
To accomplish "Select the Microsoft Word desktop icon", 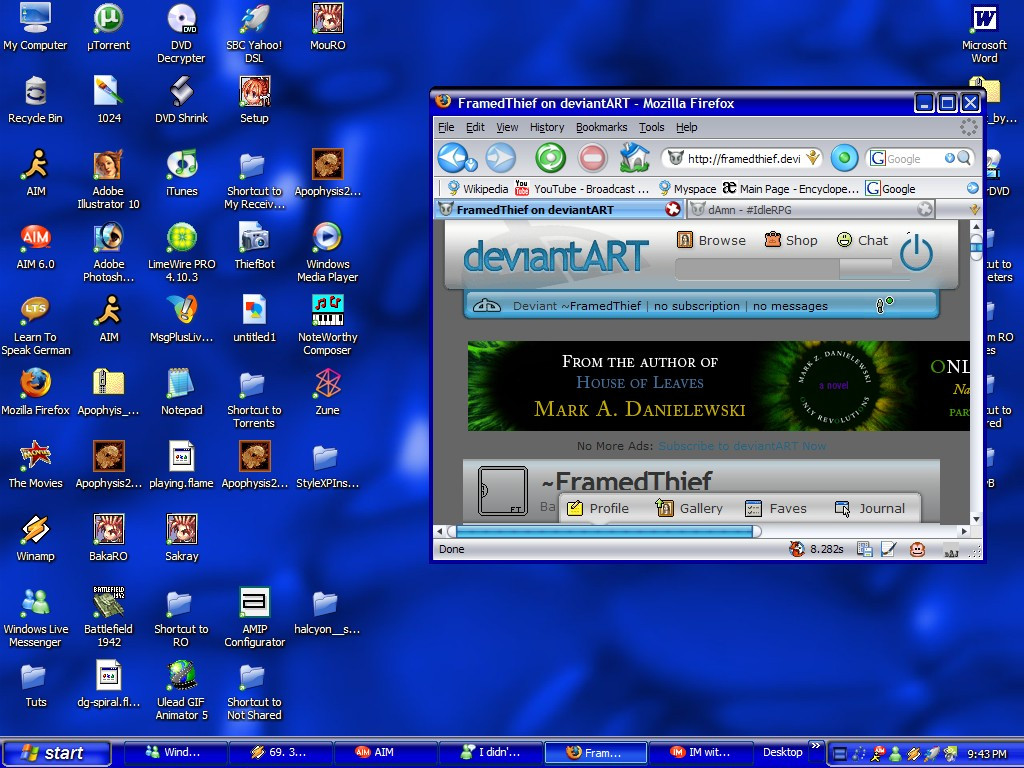I will [984, 33].
